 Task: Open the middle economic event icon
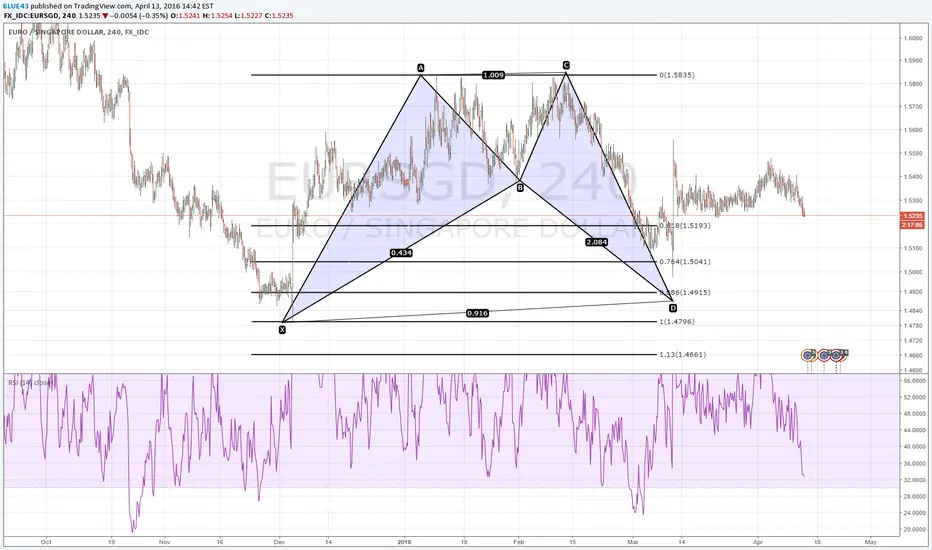[x=823, y=356]
